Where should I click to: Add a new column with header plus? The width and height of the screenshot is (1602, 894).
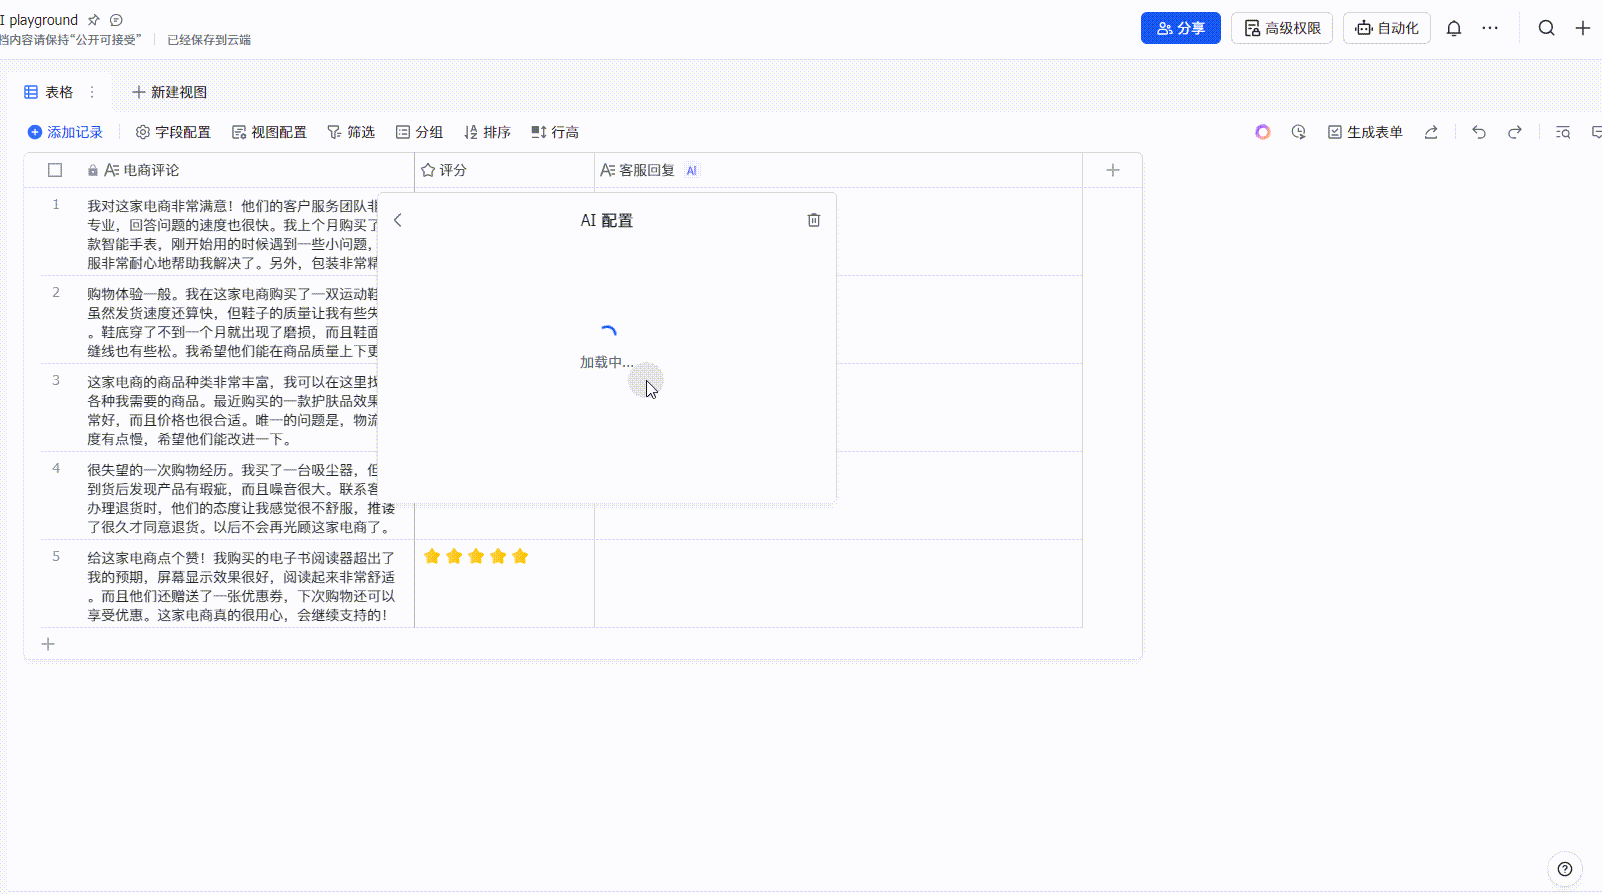tap(1113, 170)
